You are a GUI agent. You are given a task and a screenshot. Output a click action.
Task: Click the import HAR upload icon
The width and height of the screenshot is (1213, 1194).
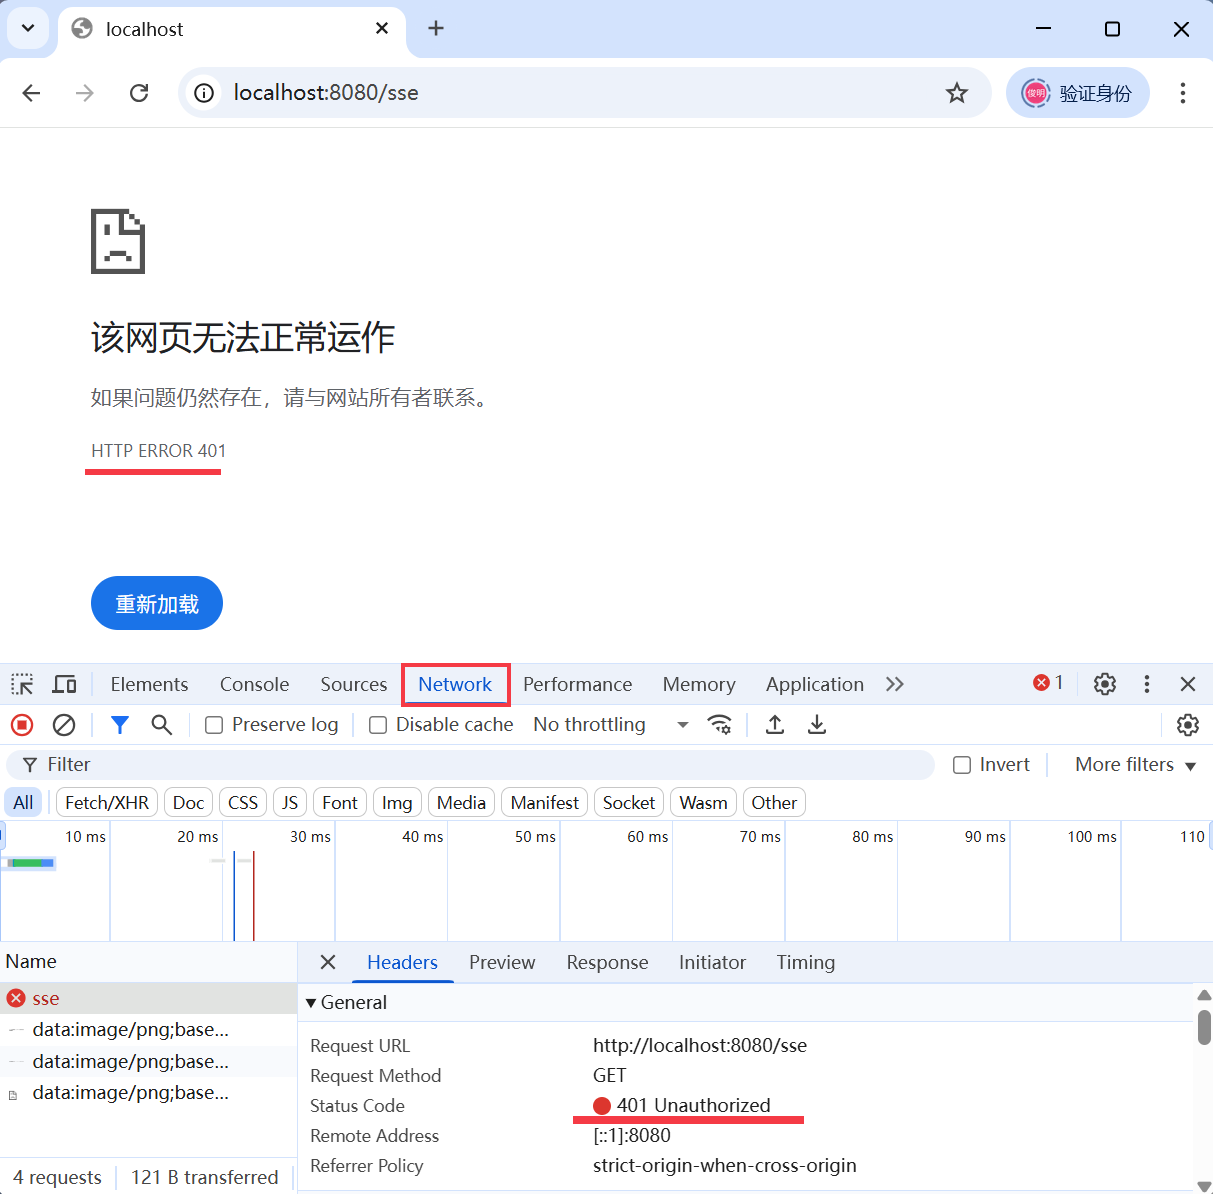[775, 725]
